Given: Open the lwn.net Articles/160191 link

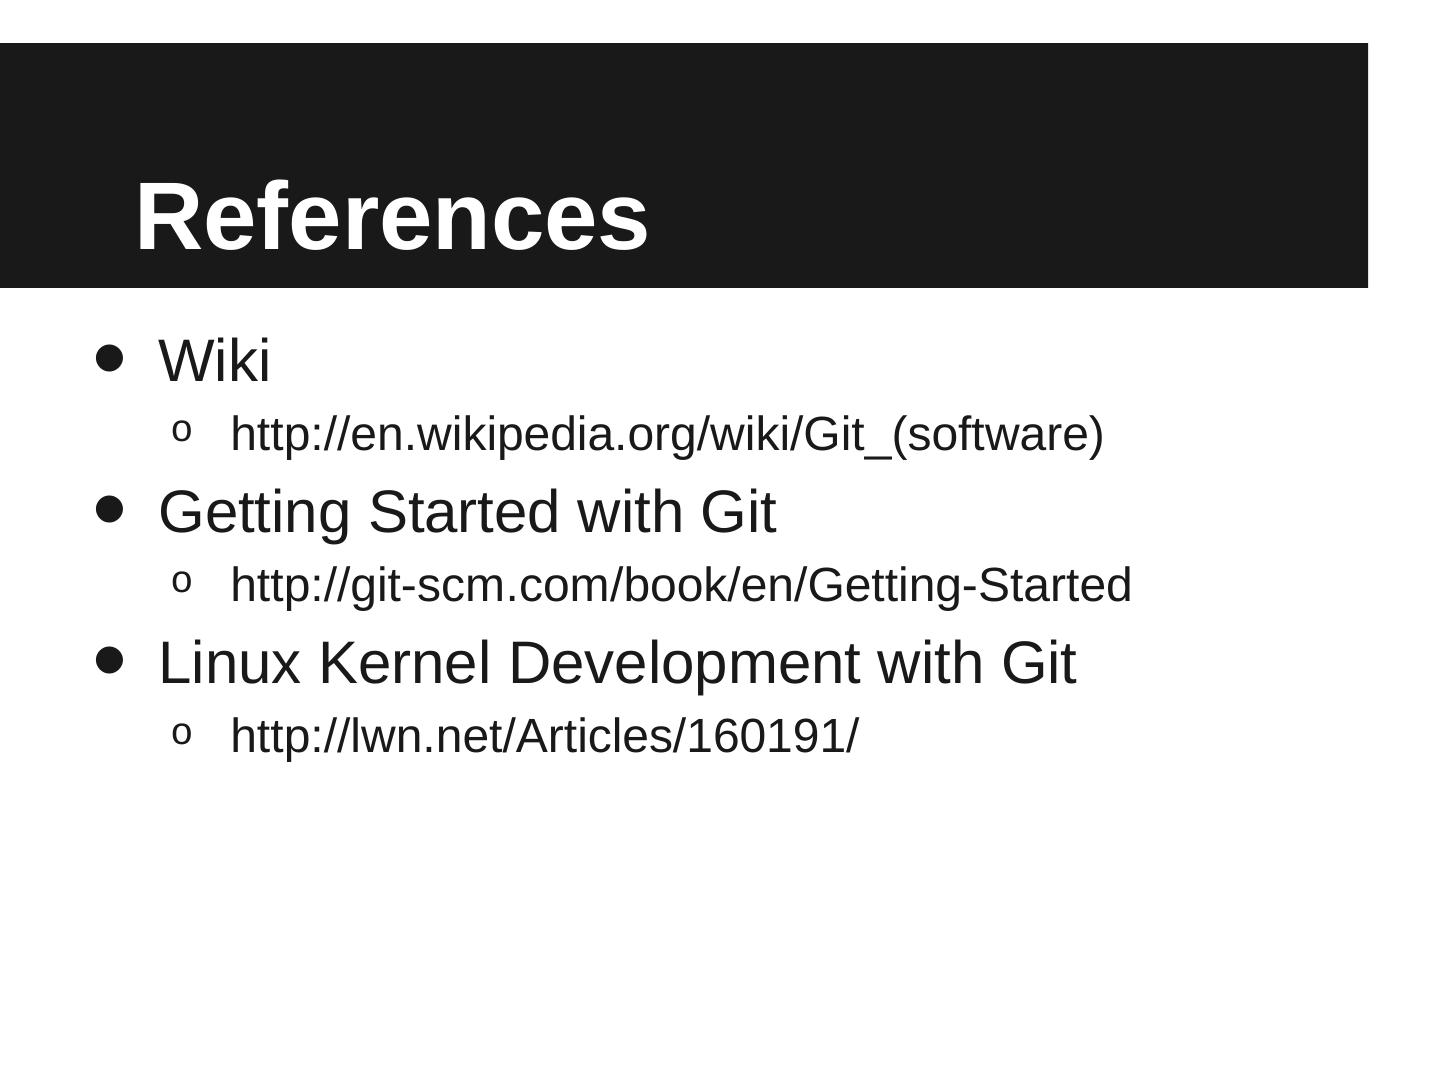Looking at the screenshot, I should tap(543, 736).
